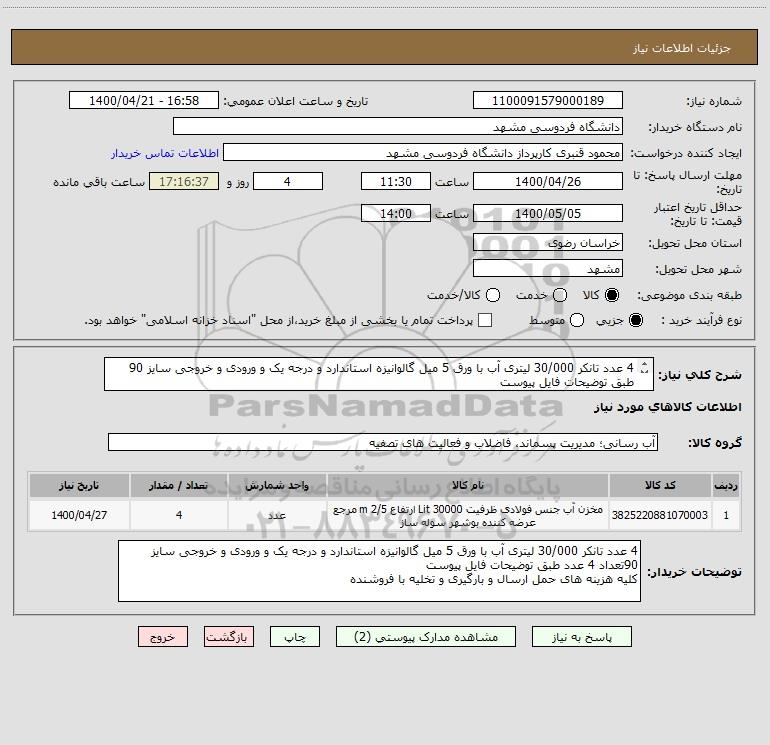770x745 pixels.
Task: Click the چاپ print button
Action: pos(295,637)
